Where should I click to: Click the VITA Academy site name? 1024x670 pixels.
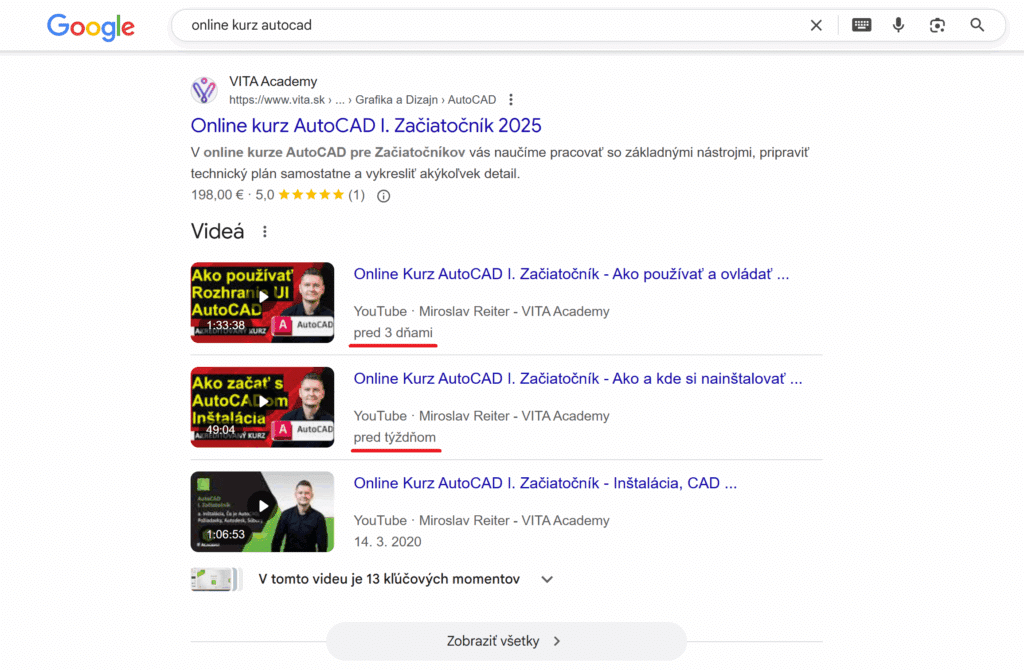coord(273,82)
